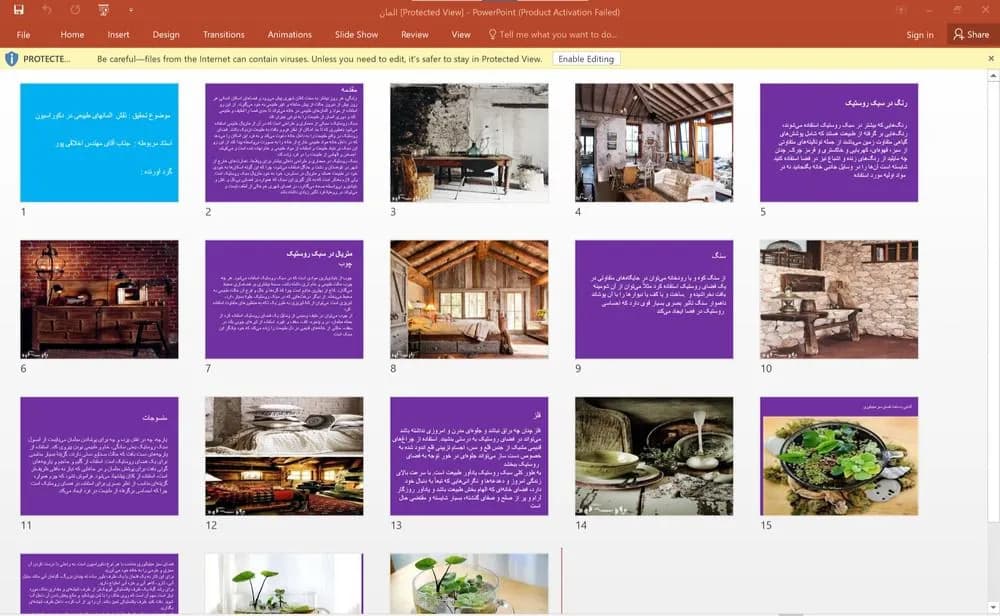This screenshot has height=616, width=1000.
Task: Click the Share button
Action: pyautogui.click(x=972, y=34)
